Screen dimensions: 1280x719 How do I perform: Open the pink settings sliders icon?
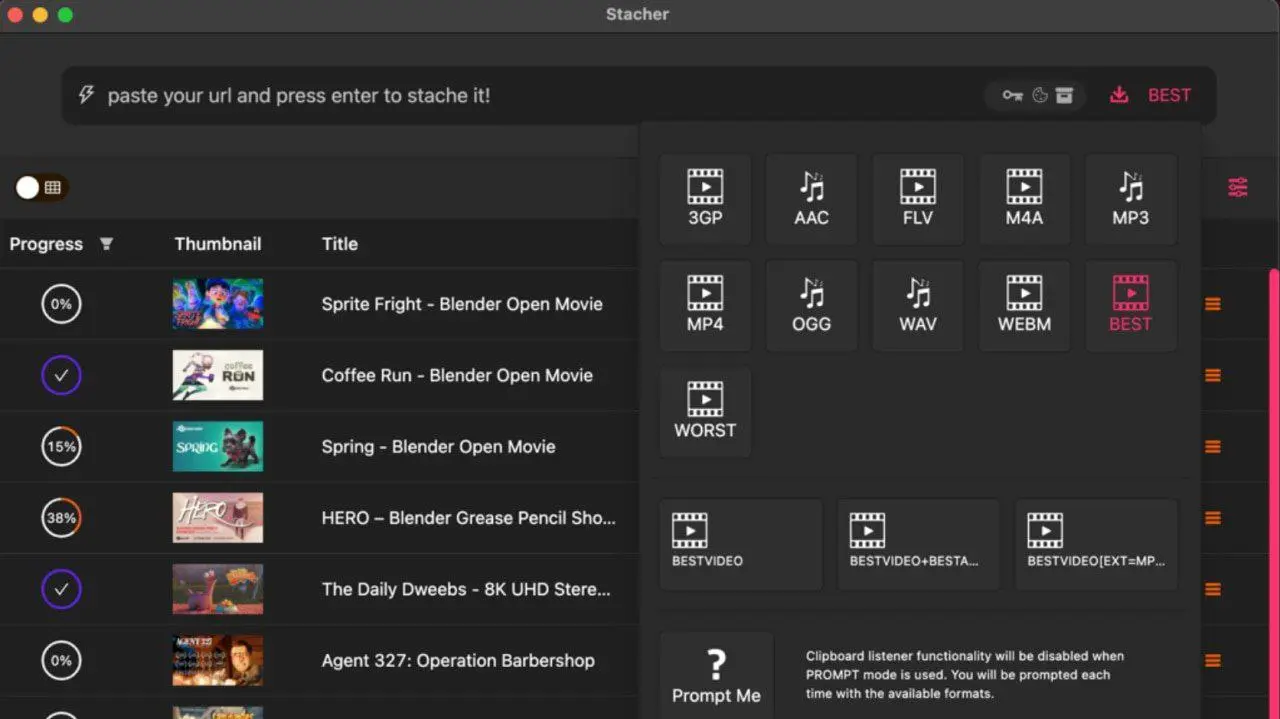coord(1238,187)
